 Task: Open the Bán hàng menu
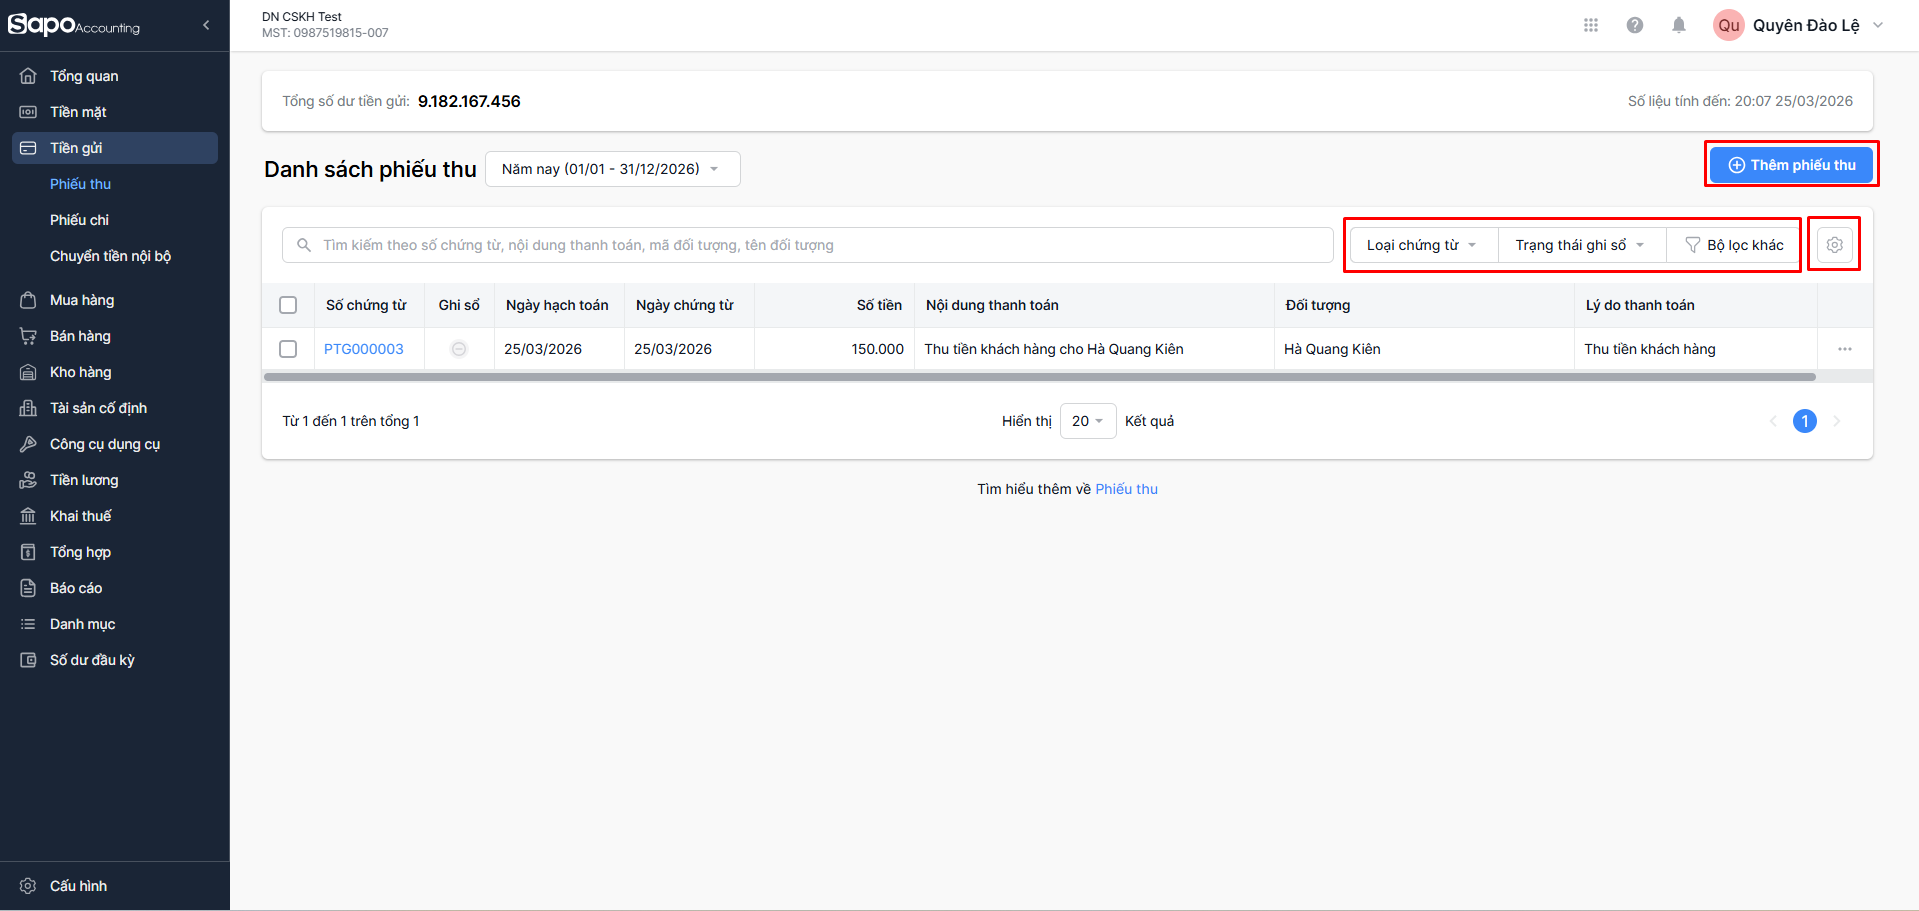[x=80, y=336]
